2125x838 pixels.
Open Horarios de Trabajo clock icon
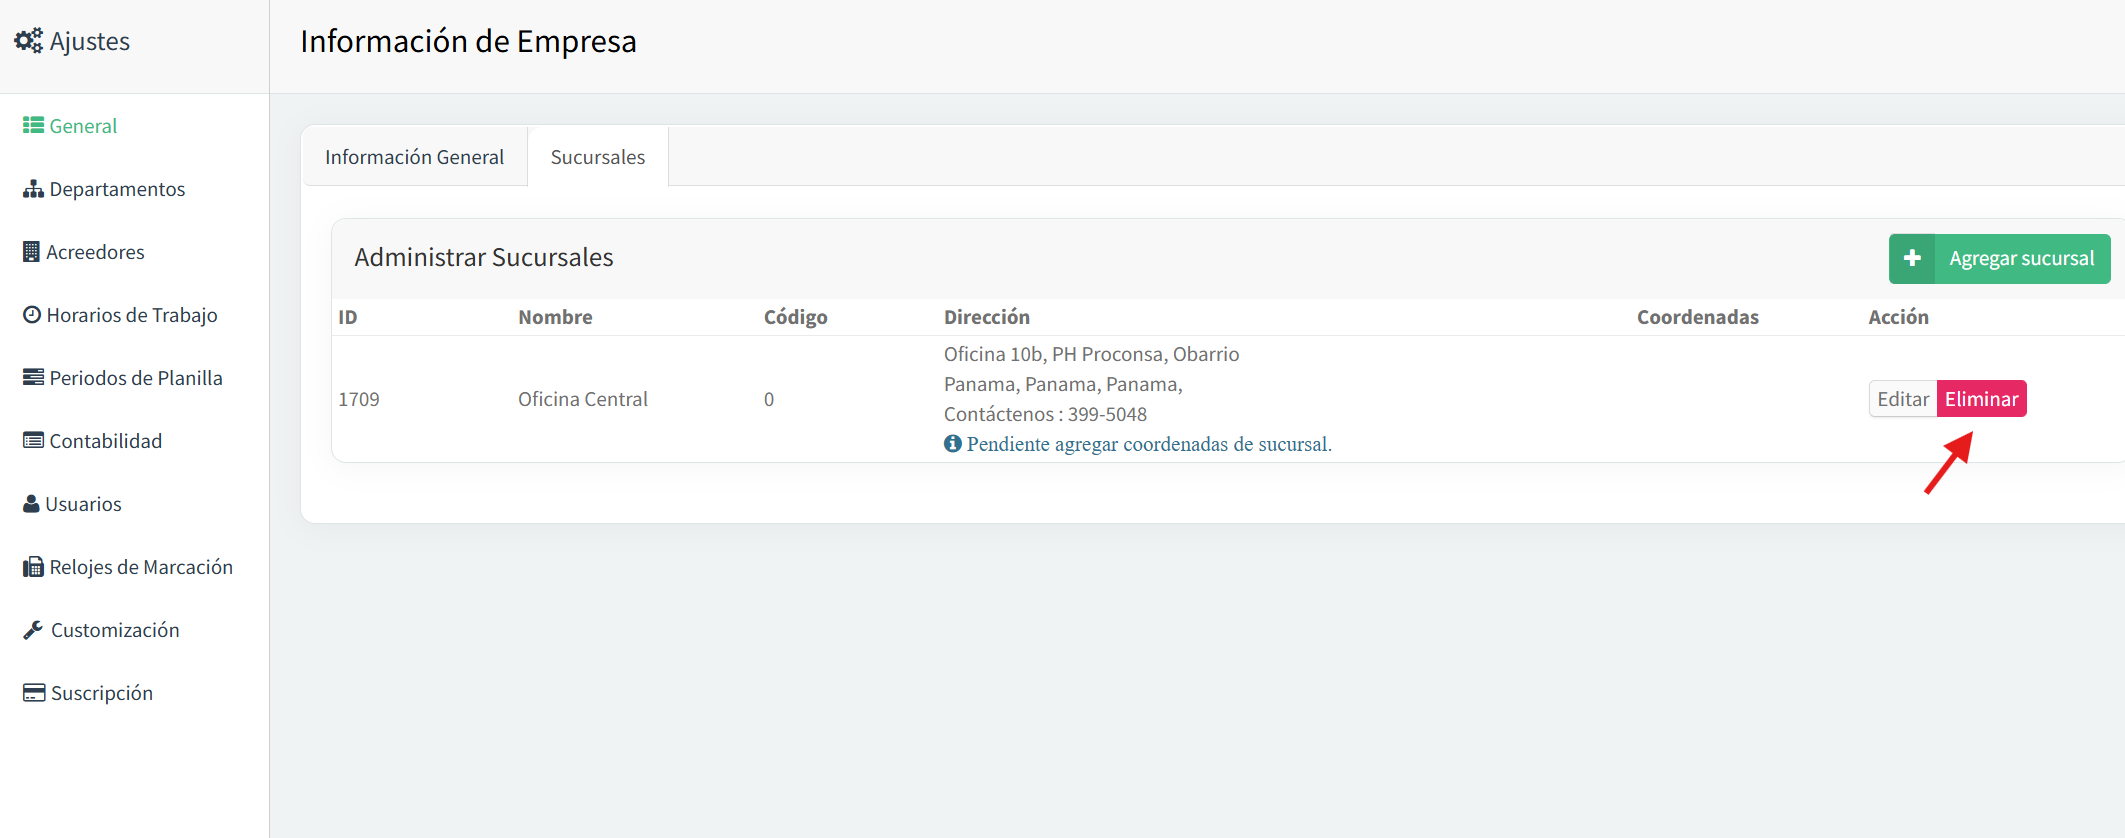pos(32,315)
